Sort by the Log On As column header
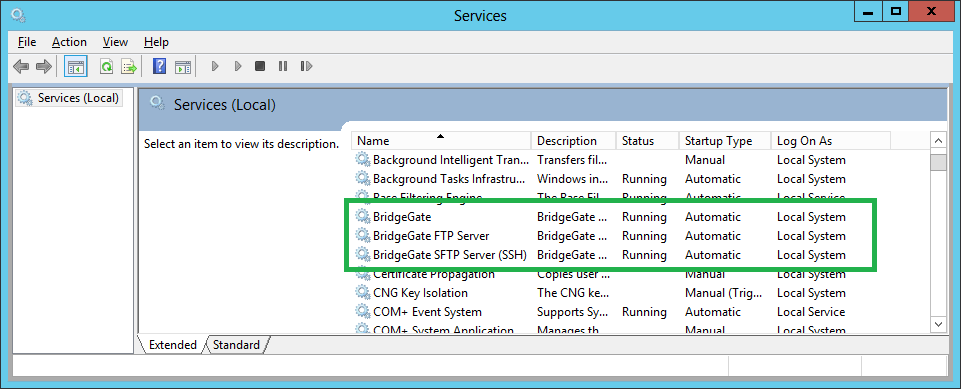 click(830, 141)
